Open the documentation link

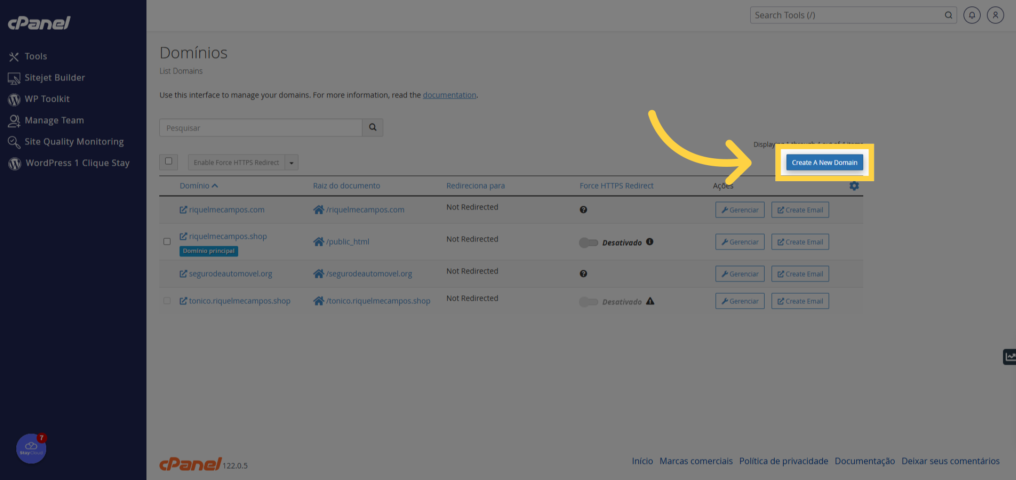point(450,95)
